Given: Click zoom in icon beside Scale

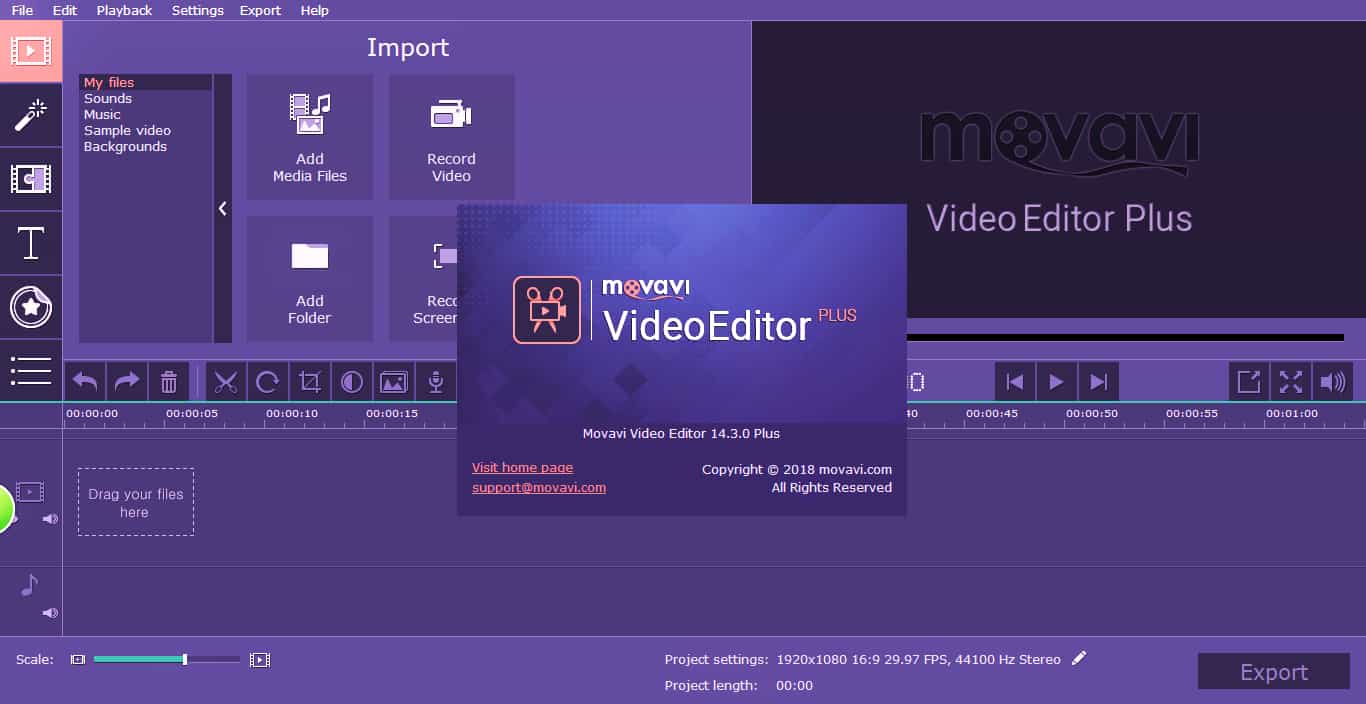Looking at the screenshot, I should click(260, 660).
